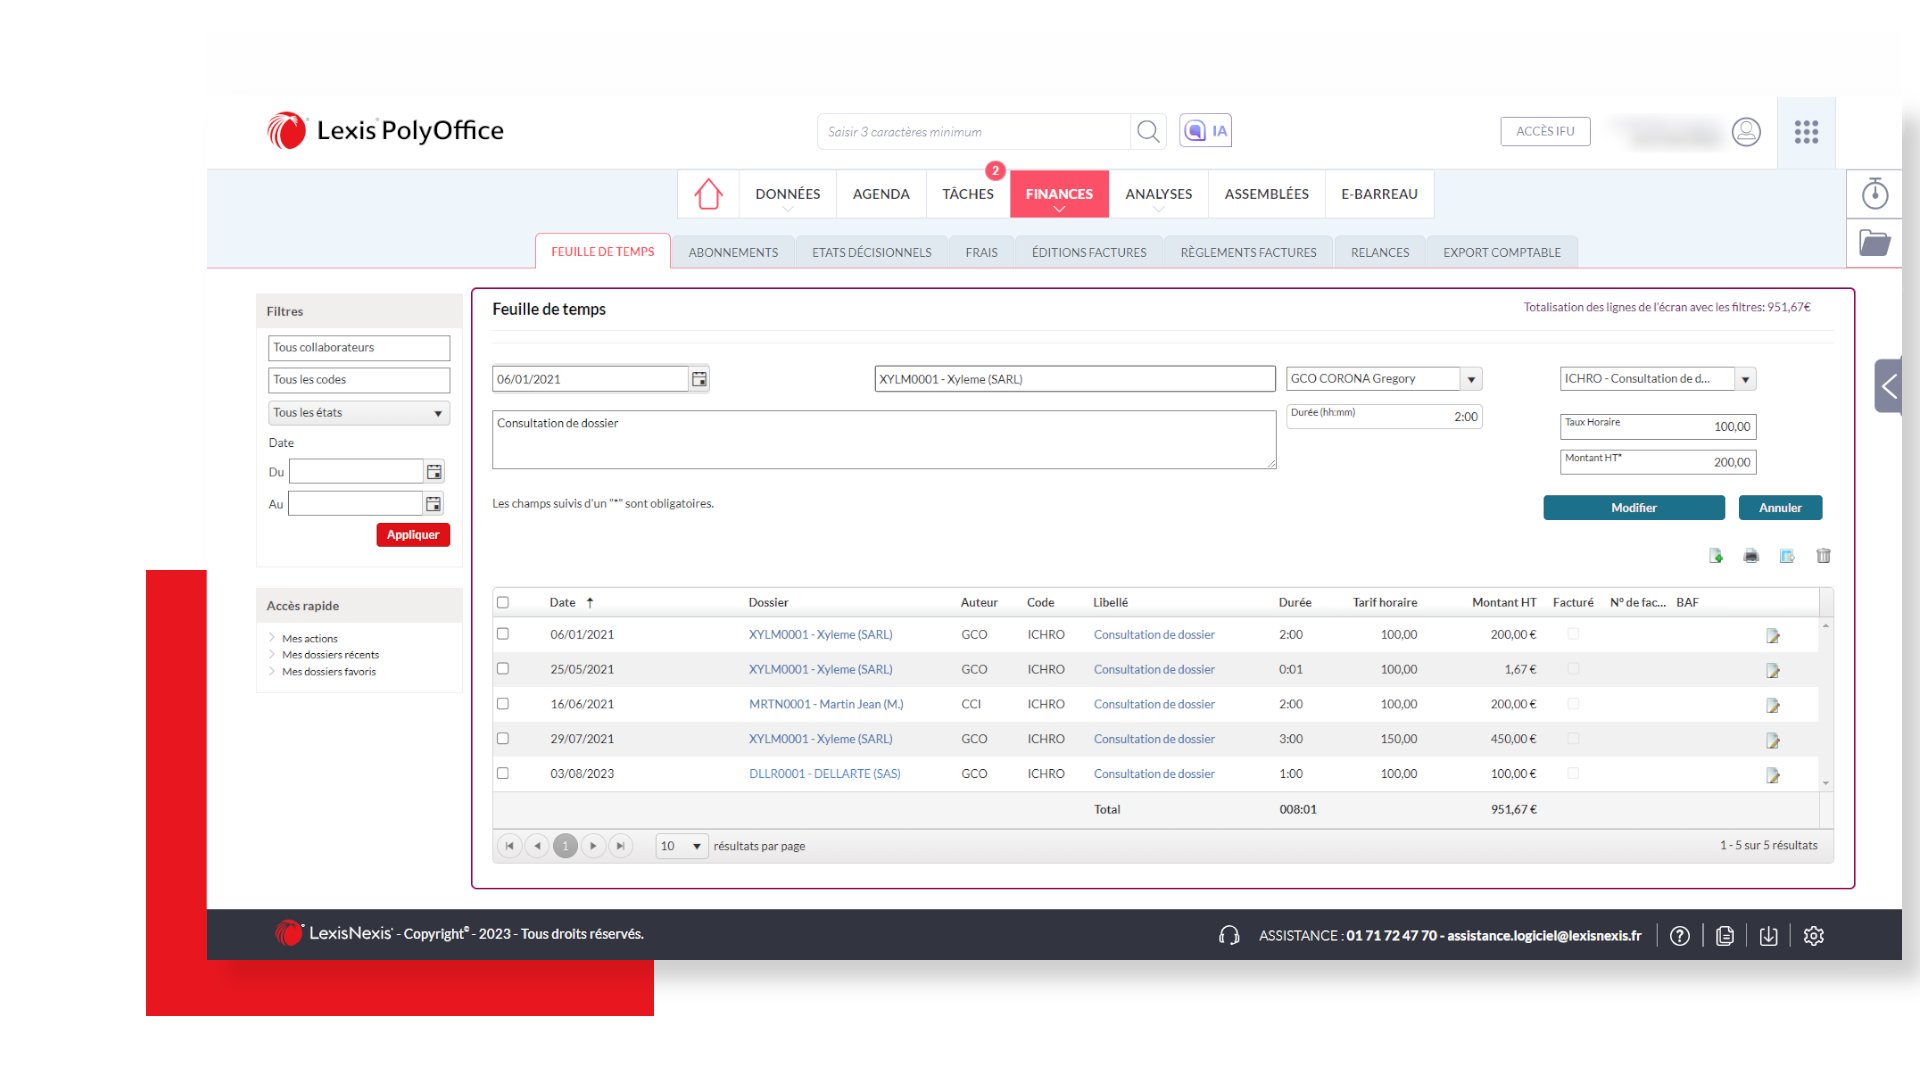The height and width of the screenshot is (1080, 1920).
Task: Open the folder icon on right sidebar
Action: coord(1874,243)
